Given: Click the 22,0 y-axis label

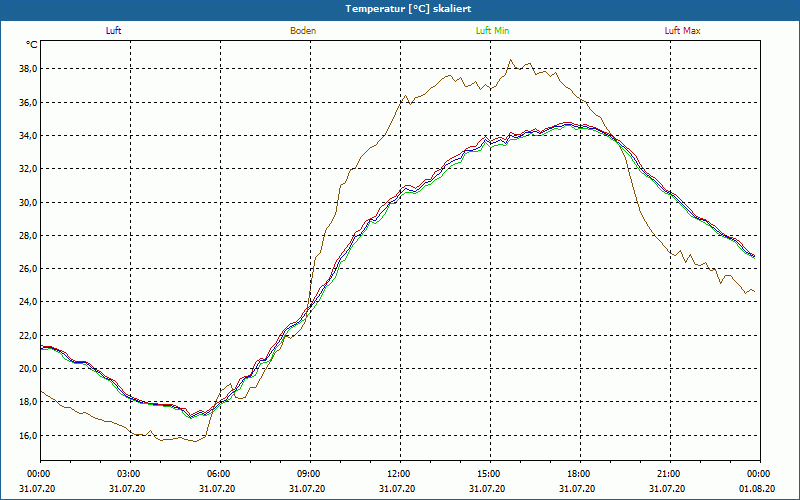Looking at the screenshot, I should coord(27,336).
